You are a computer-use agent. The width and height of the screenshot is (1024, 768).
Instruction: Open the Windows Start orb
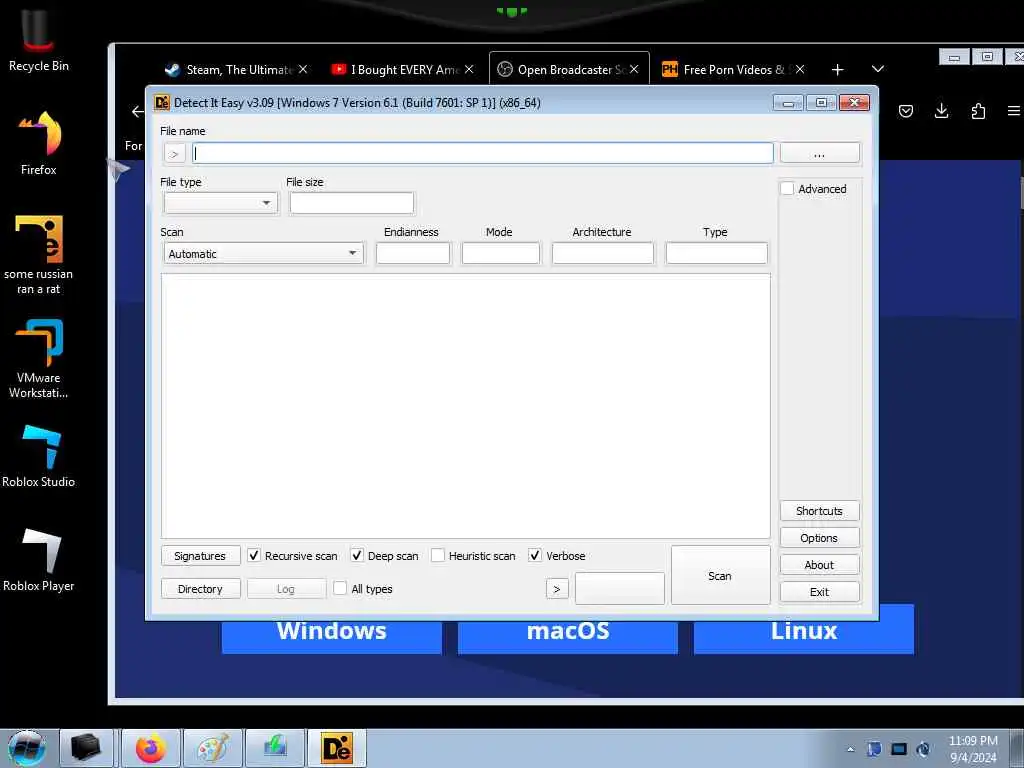26,748
